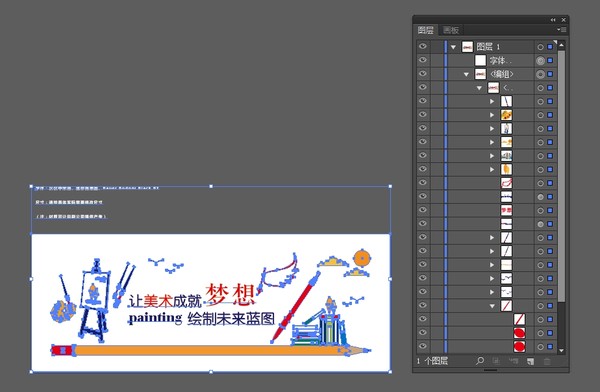Locate object with the magnifier icon
Image resolution: width=600 pixels, height=392 pixels.
(479, 361)
